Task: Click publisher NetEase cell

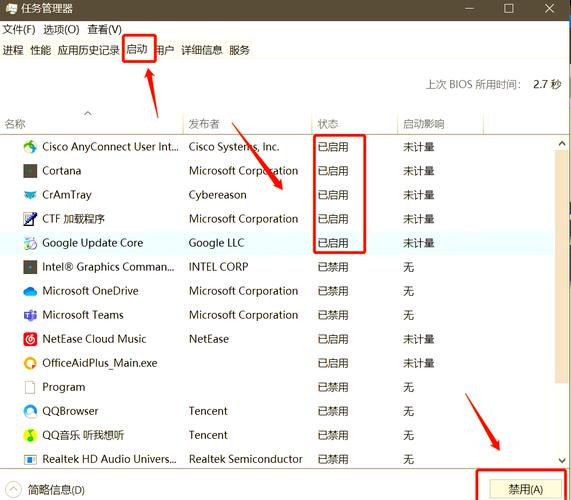Action: pos(209,339)
